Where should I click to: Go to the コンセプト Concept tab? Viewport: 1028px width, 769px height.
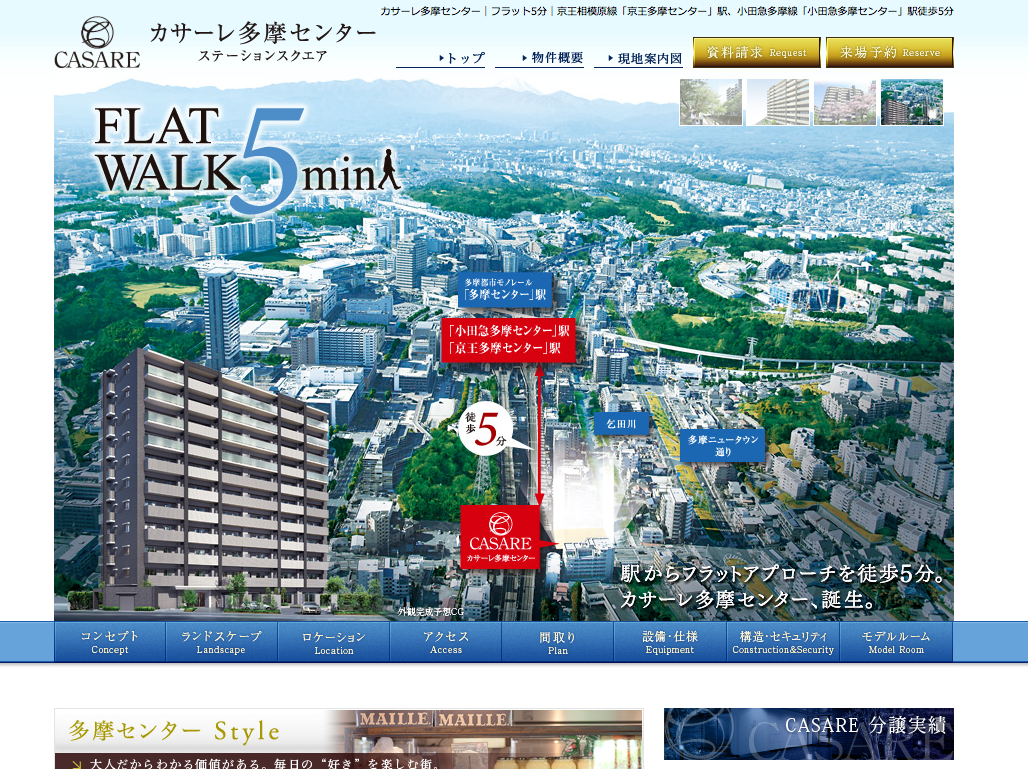point(110,642)
